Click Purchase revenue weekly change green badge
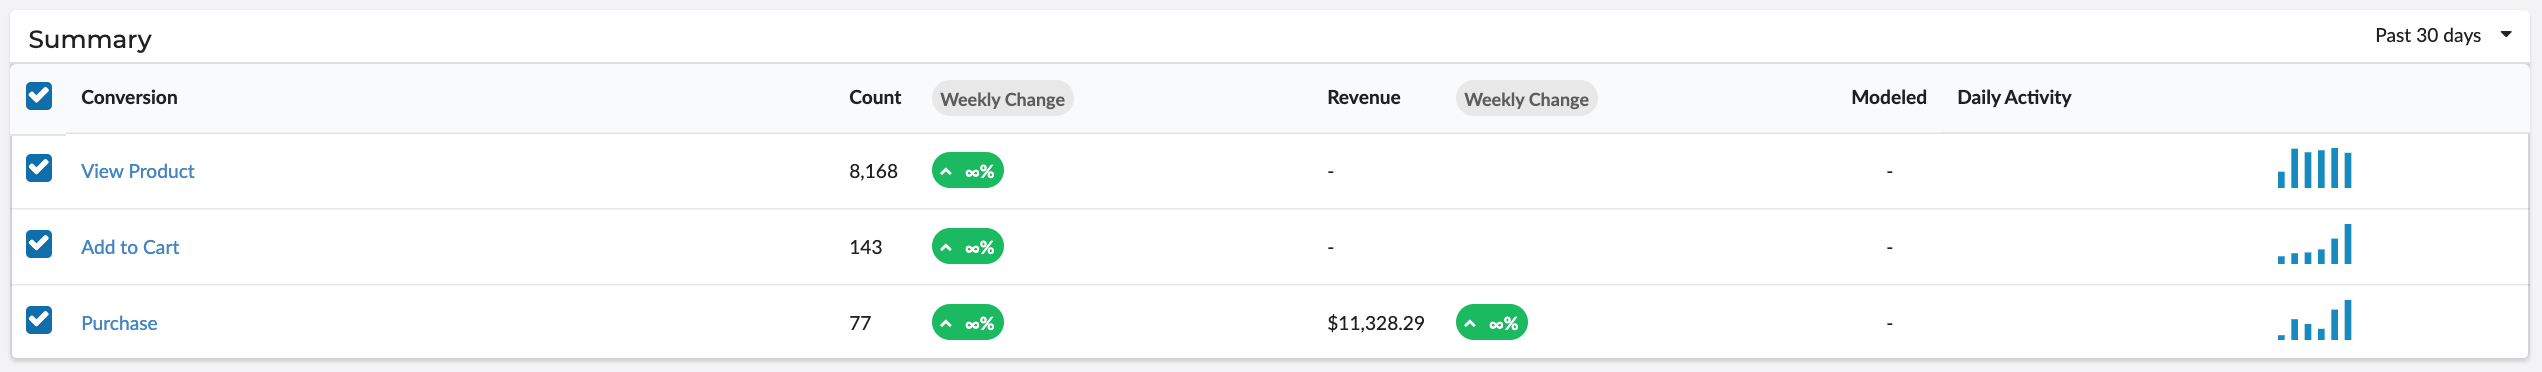2542x372 pixels. coord(1491,323)
